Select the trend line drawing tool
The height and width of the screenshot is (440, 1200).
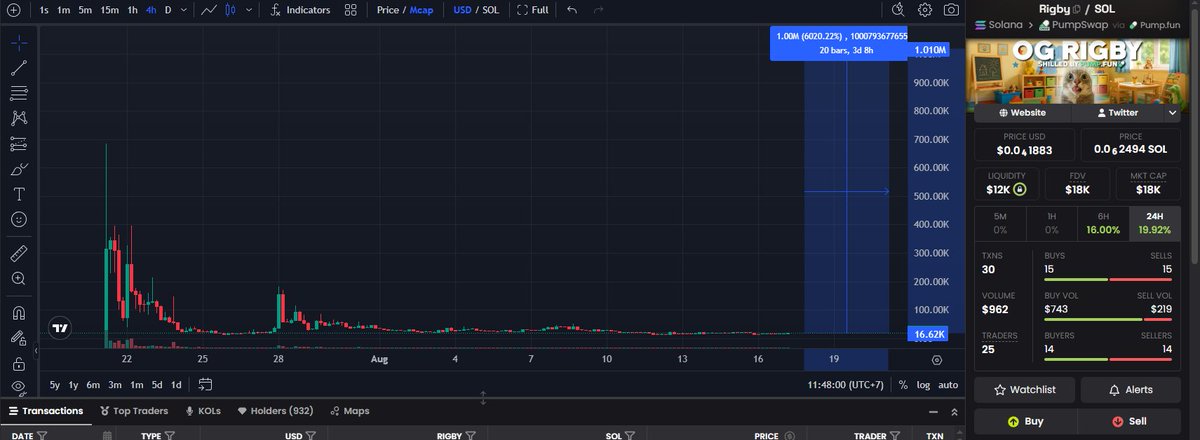coord(19,69)
